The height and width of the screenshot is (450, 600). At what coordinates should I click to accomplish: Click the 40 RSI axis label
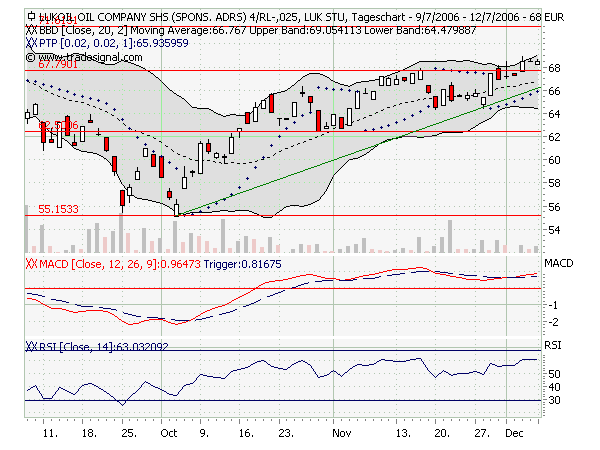click(554, 387)
